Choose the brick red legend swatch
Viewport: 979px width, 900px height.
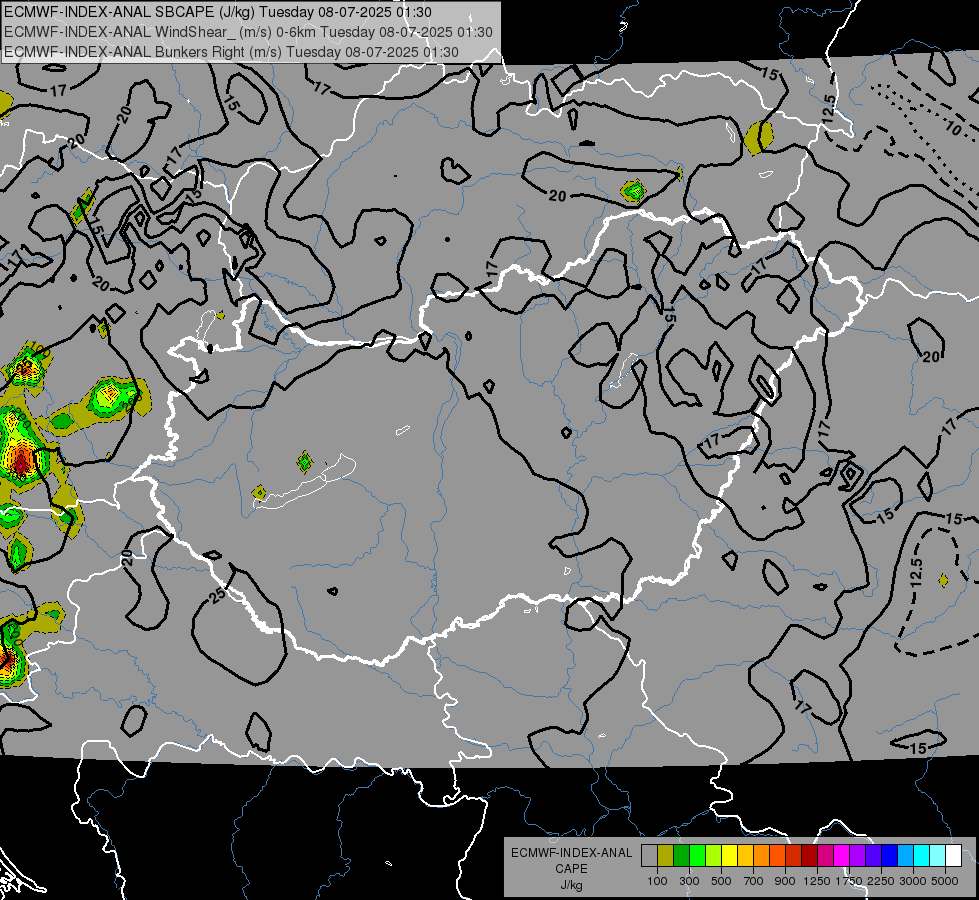coord(794,855)
